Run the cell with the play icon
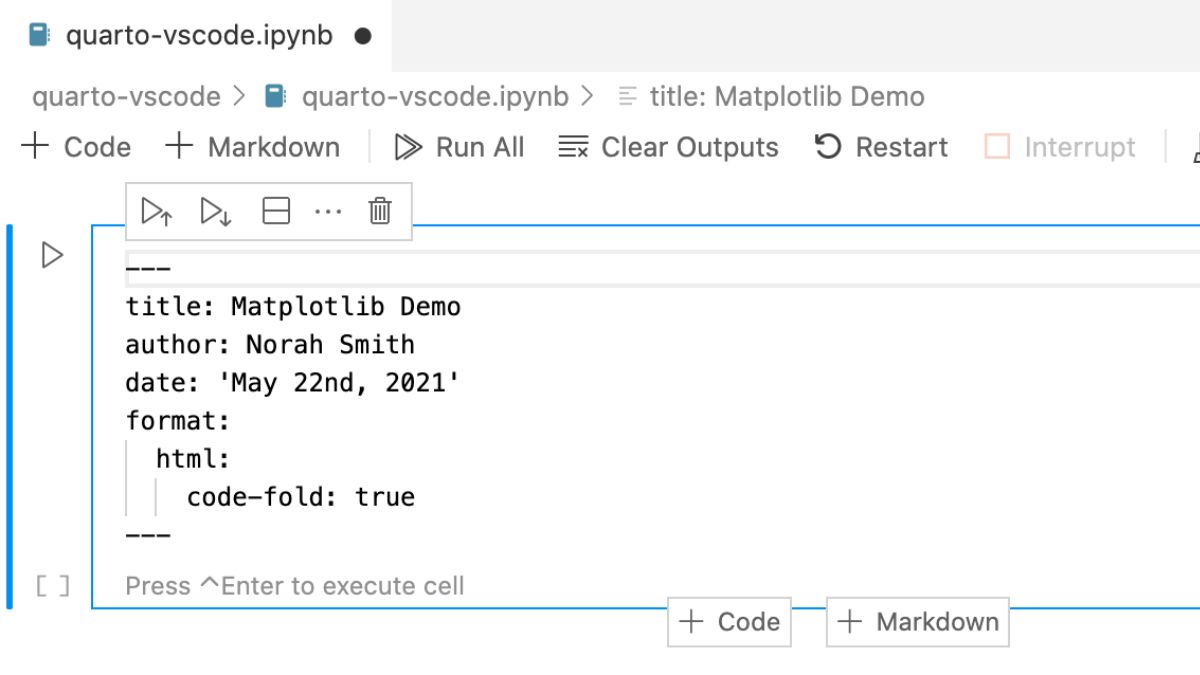The width and height of the screenshot is (1200, 675). 52,256
